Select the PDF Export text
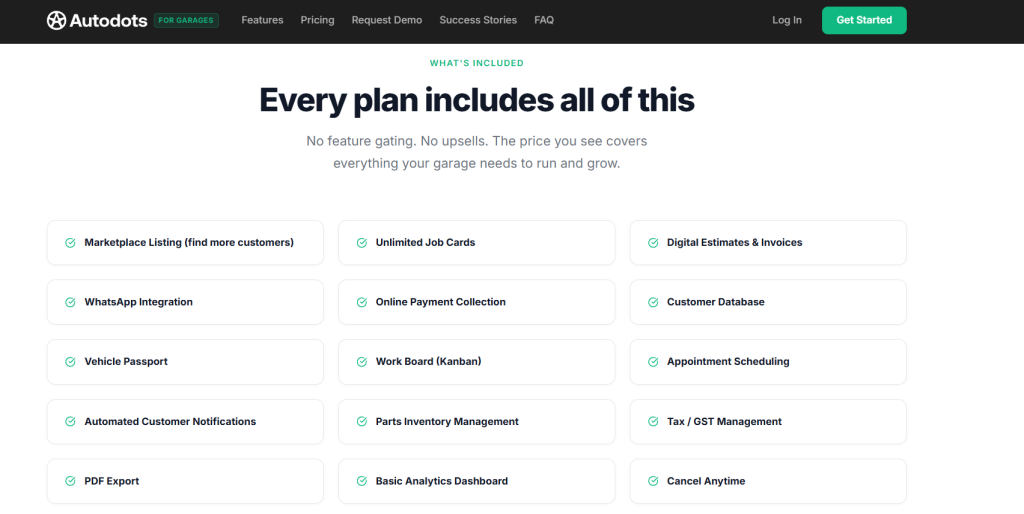The height and width of the screenshot is (514, 1024). coord(112,481)
